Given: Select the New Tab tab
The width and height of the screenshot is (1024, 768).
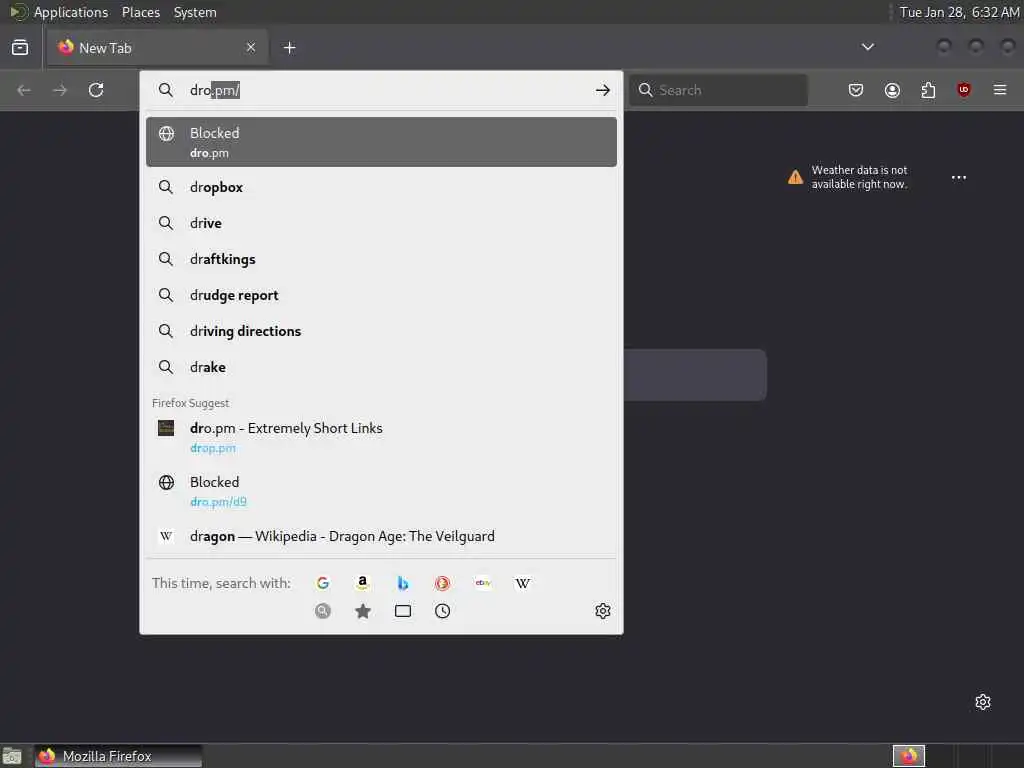Looking at the screenshot, I should pyautogui.click(x=157, y=48).
